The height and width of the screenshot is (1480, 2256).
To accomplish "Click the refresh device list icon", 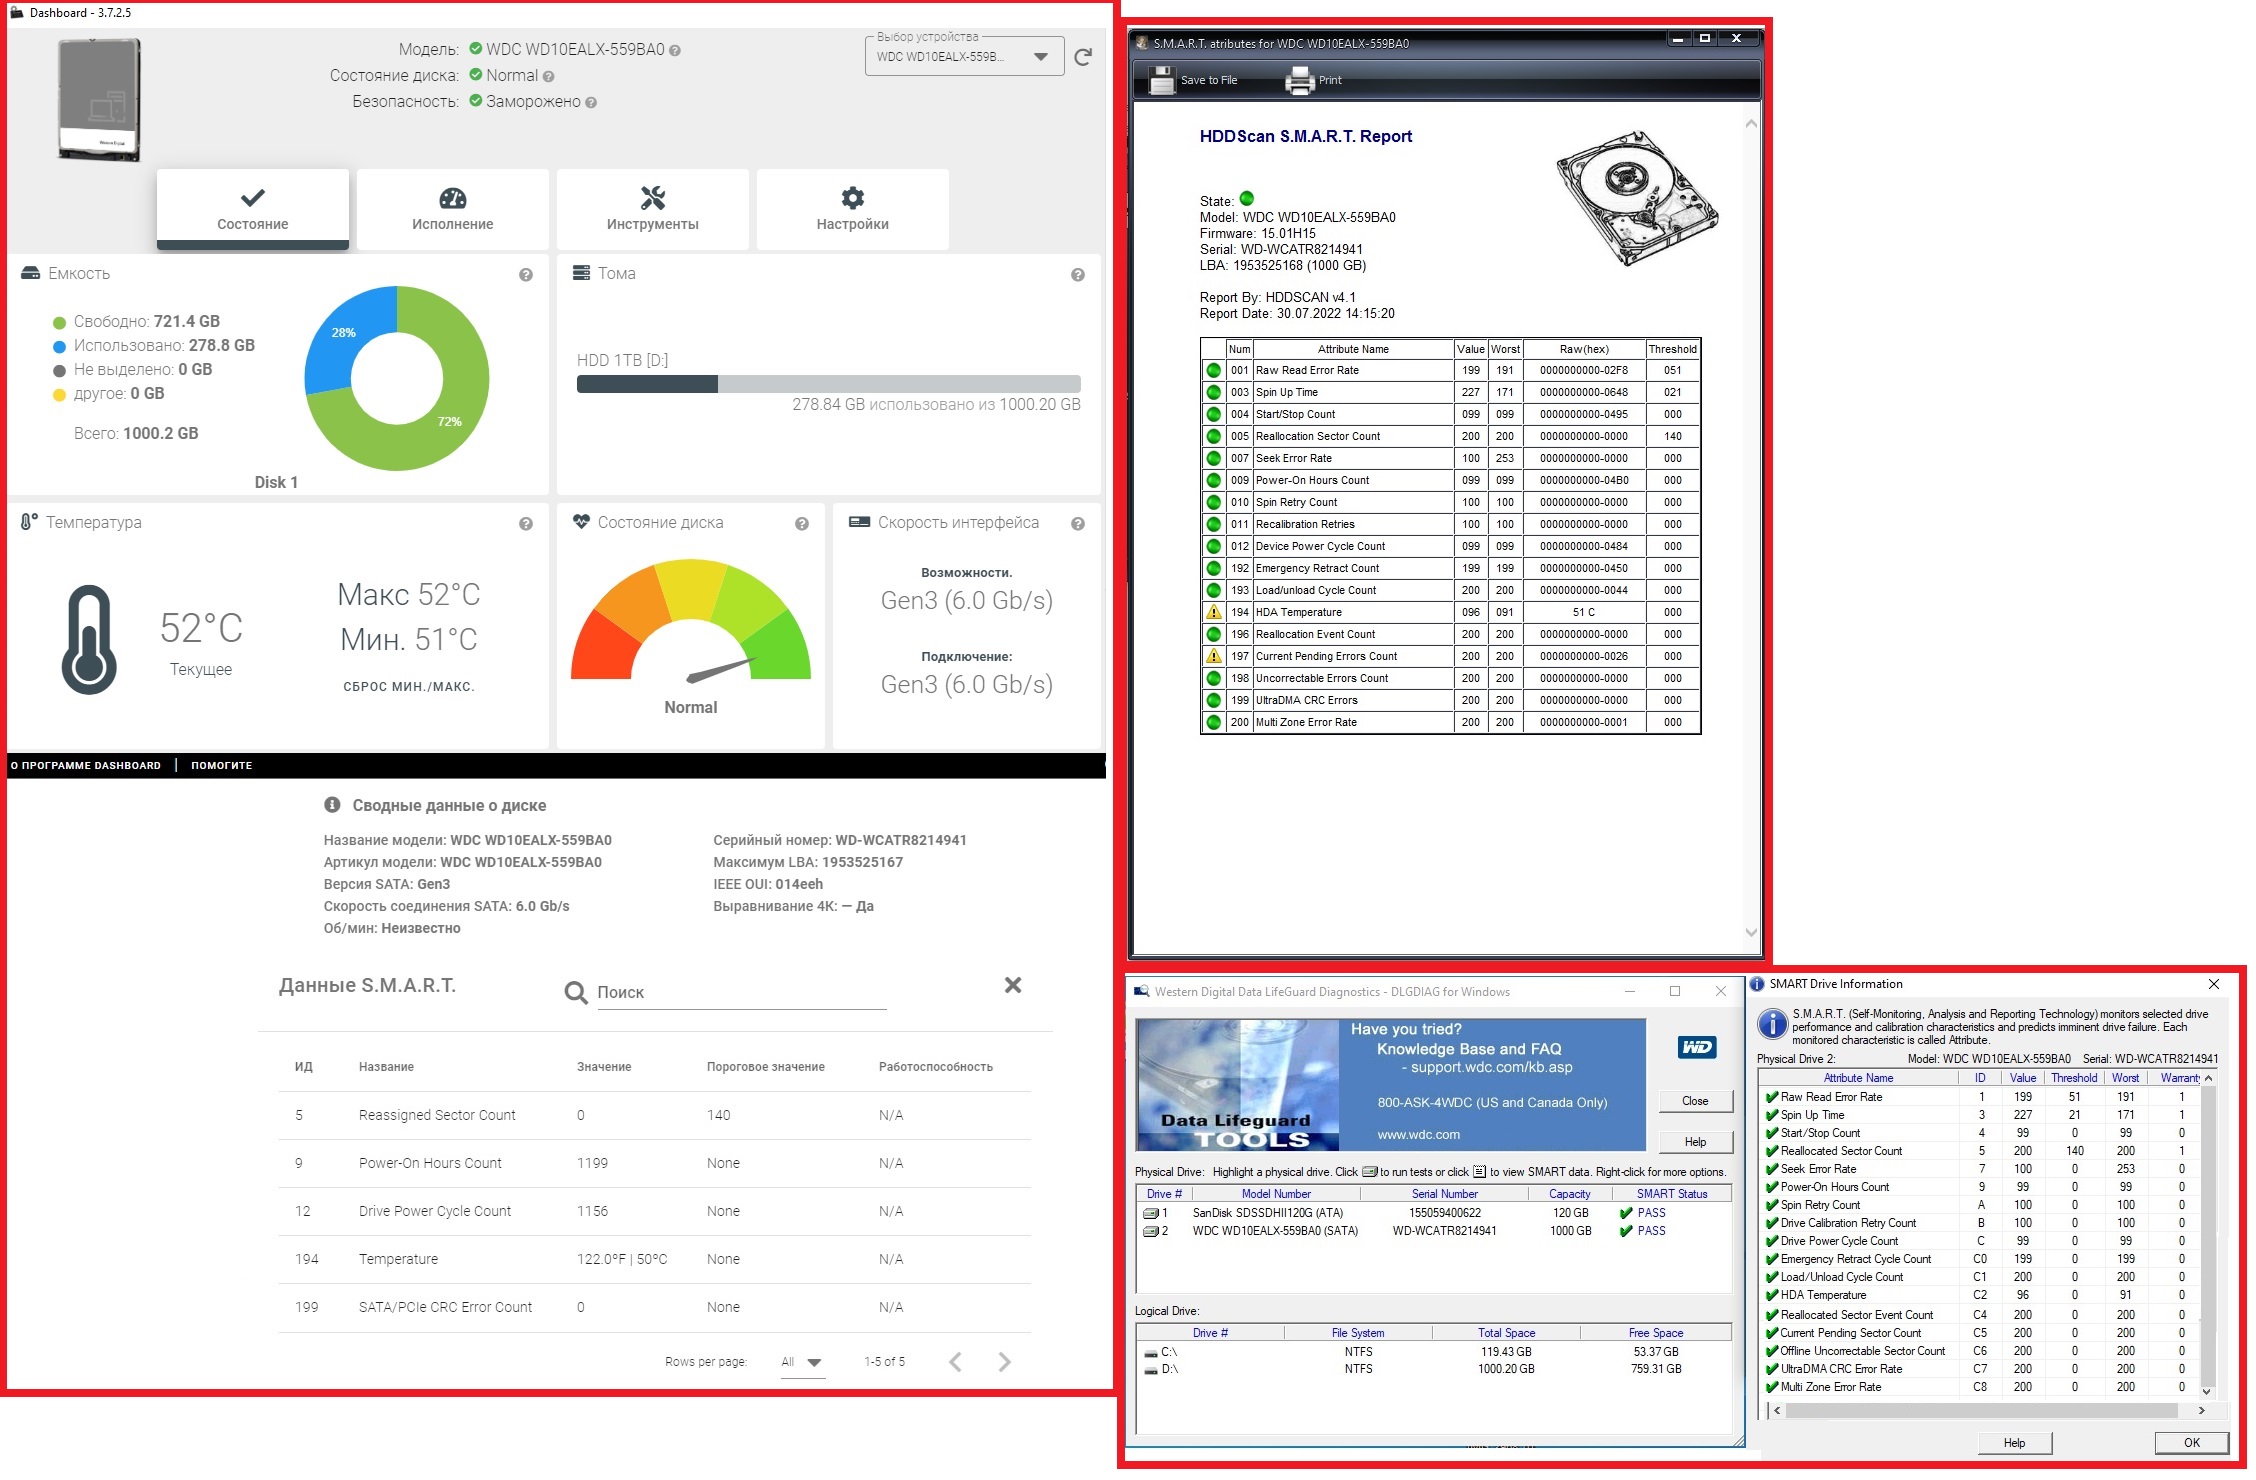I will [x=1083, y=58].
